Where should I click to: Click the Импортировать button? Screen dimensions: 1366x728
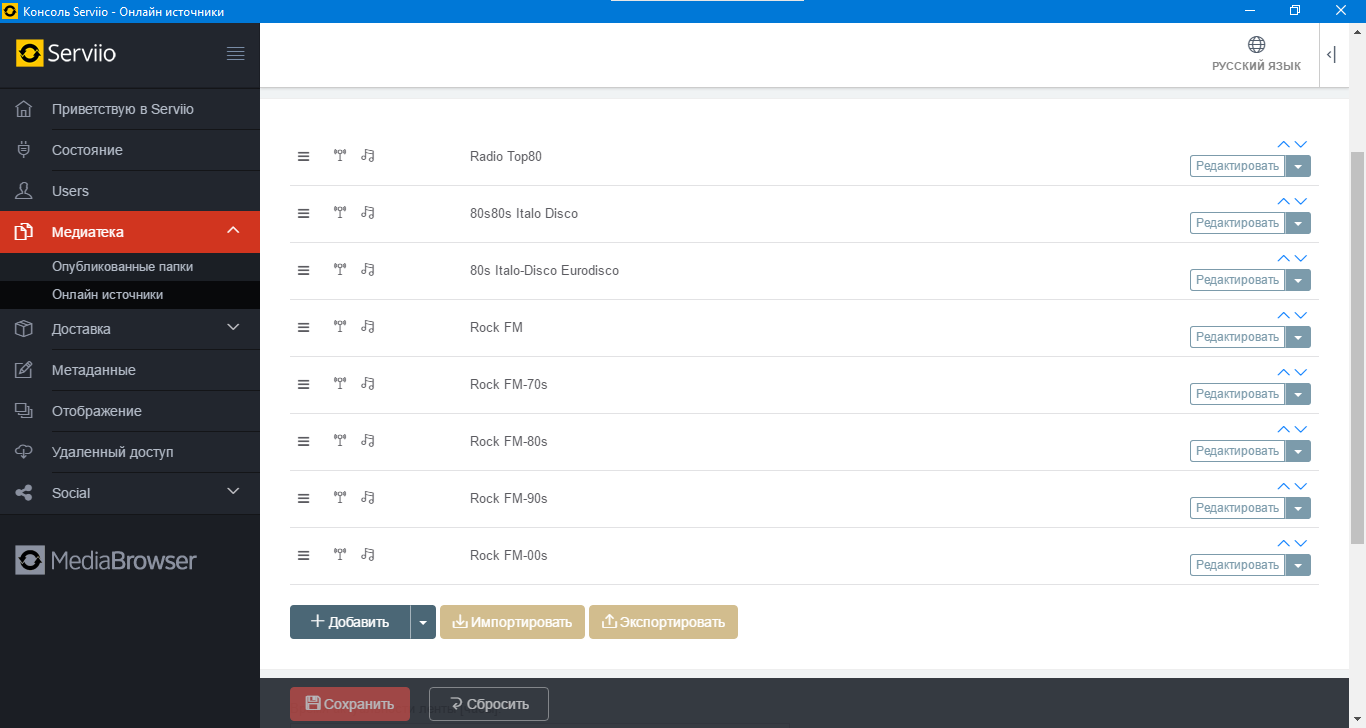(512, 622)
